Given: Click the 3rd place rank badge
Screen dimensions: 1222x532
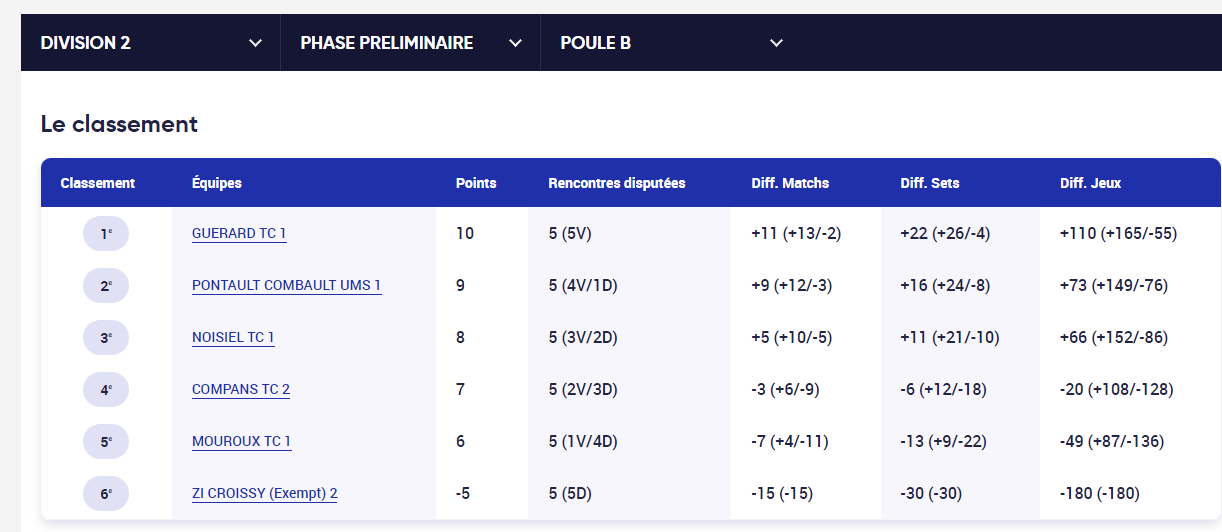Looking at the screenshot, I should (x=106, y=338).
